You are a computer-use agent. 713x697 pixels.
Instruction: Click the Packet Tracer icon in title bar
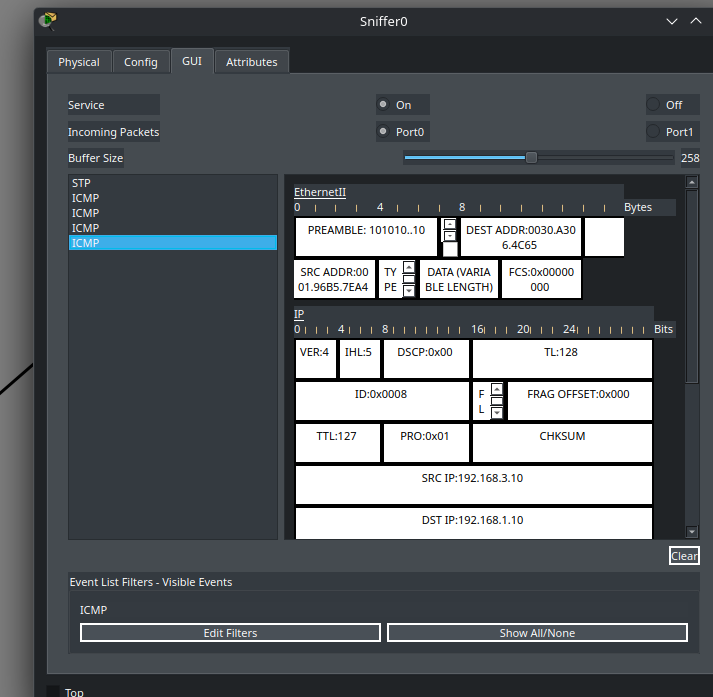coord(48,20)
